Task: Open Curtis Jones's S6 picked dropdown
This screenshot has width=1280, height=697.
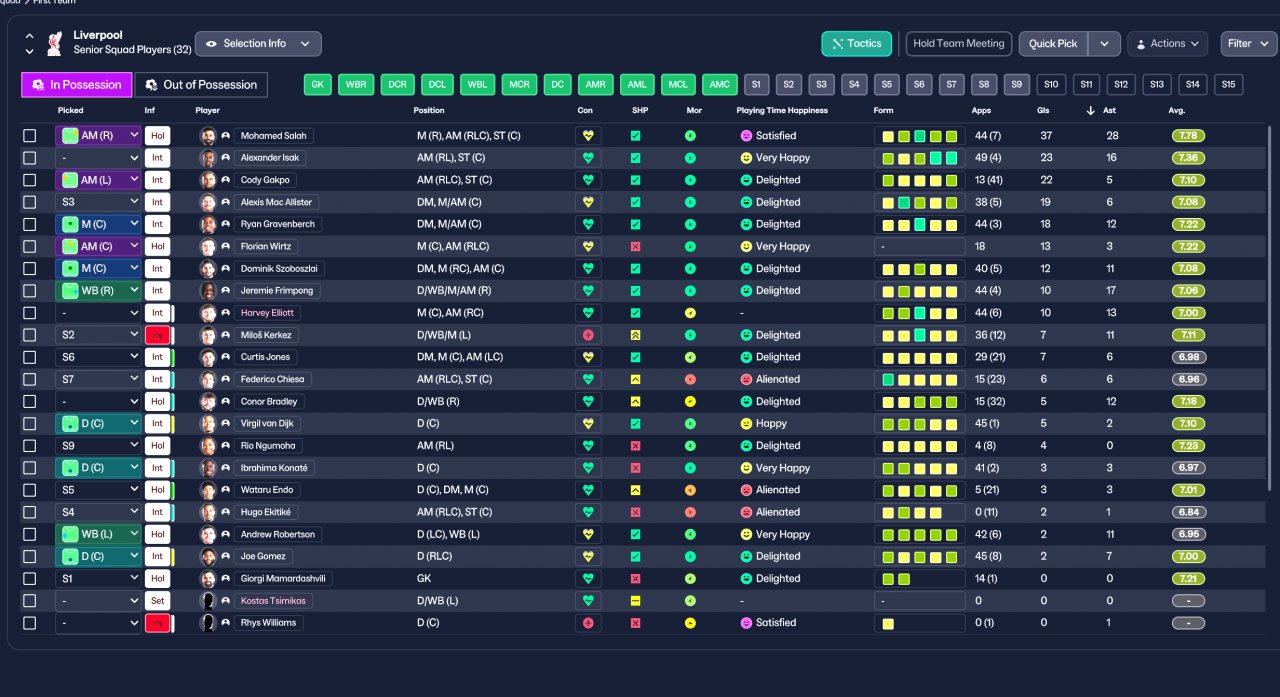Action: coord(99,357)
